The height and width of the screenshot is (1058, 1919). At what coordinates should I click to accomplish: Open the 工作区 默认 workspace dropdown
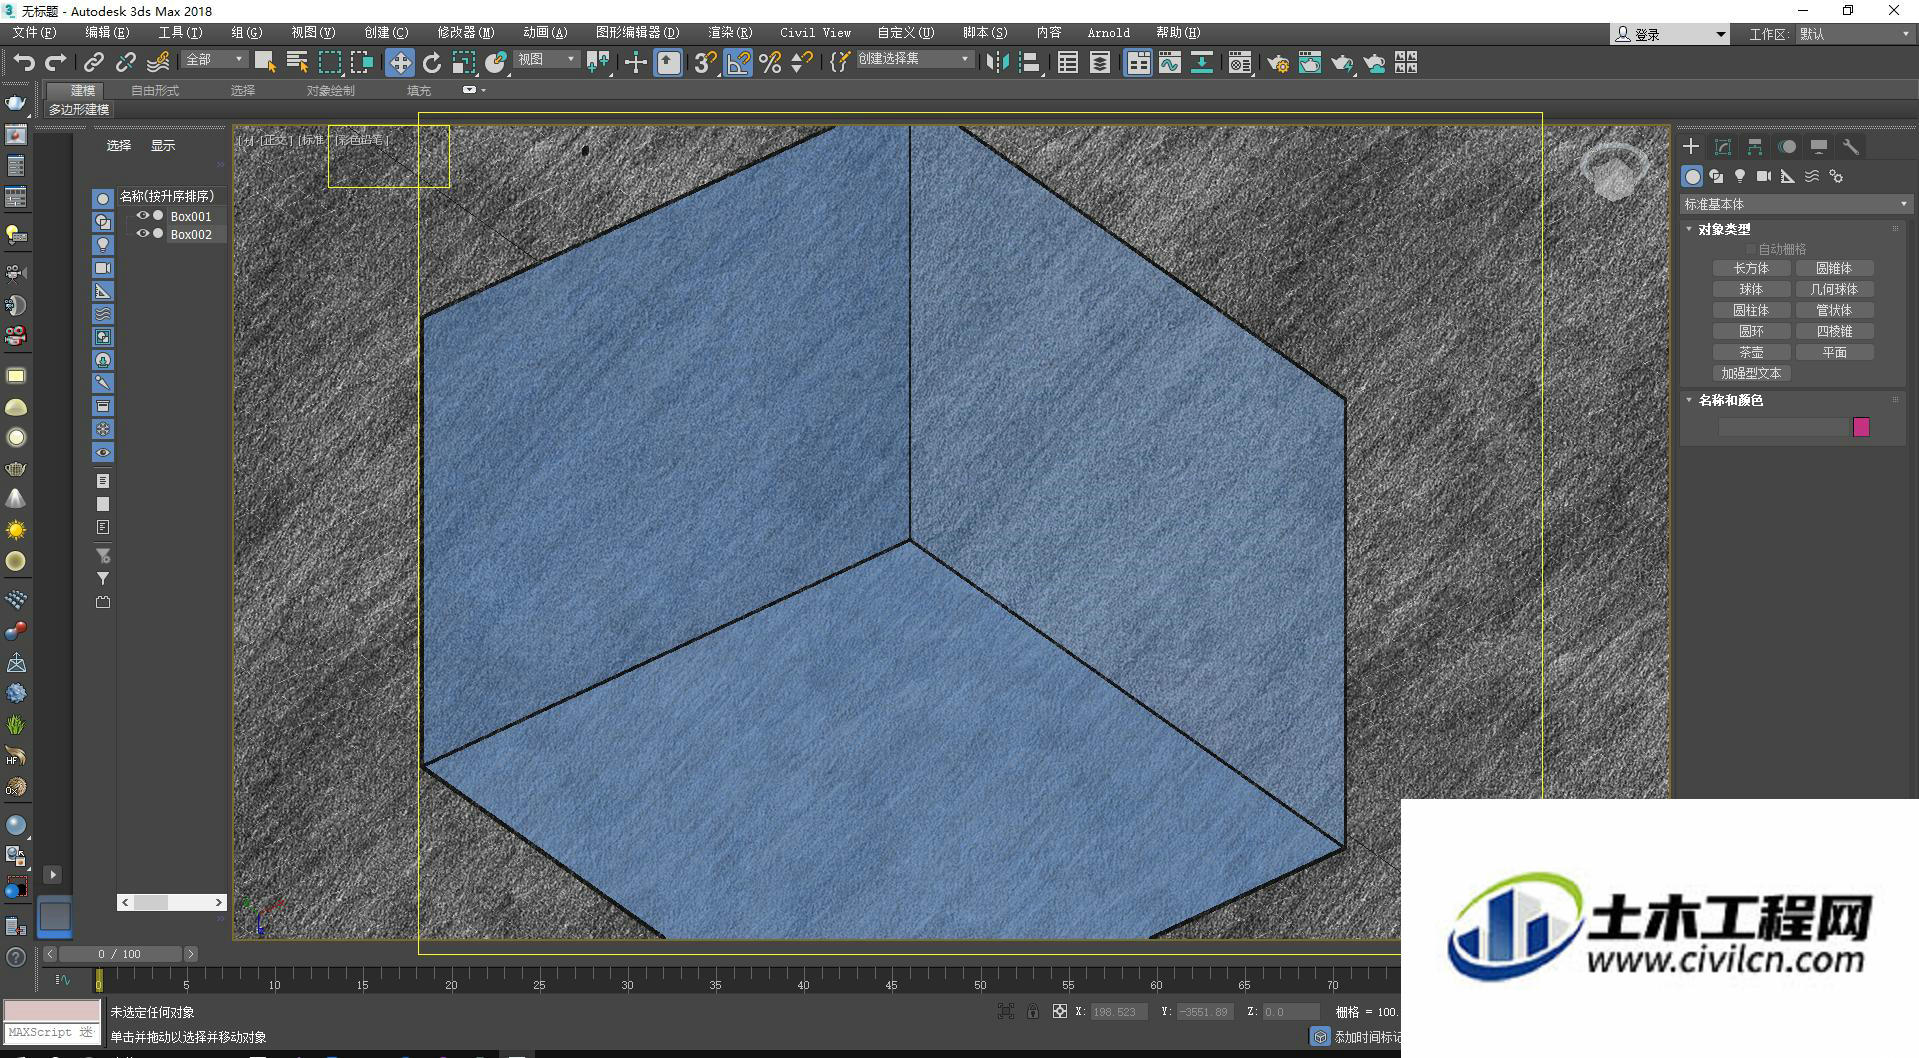(x=1855, y=34)
